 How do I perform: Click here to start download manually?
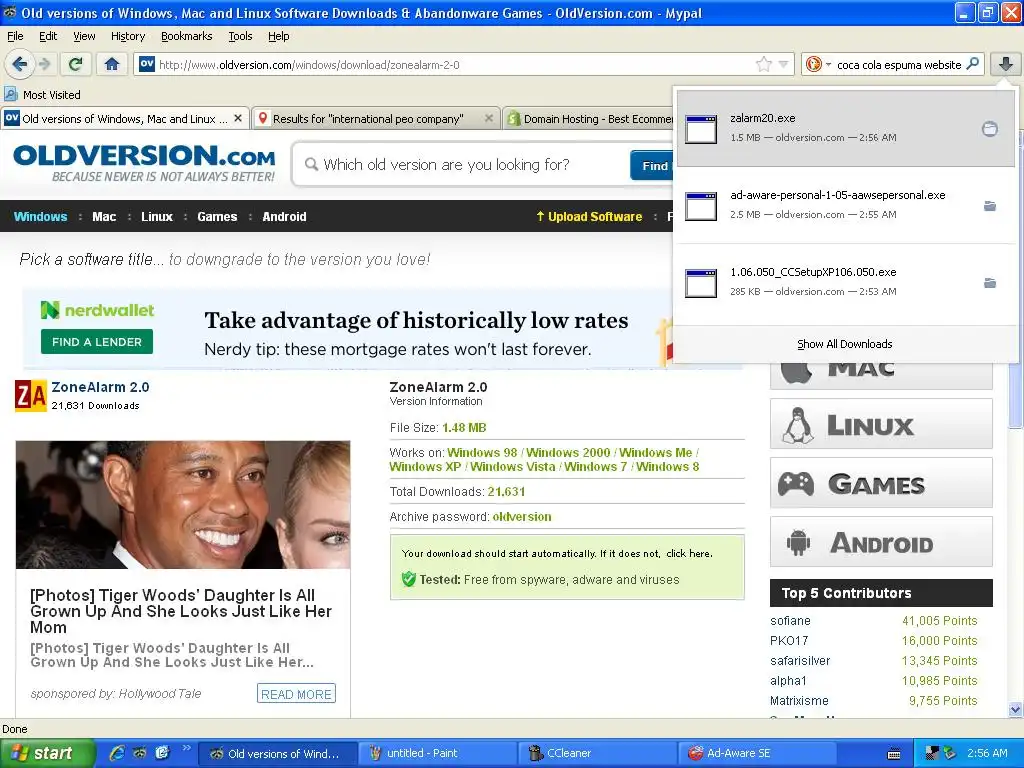pos(689,553)
